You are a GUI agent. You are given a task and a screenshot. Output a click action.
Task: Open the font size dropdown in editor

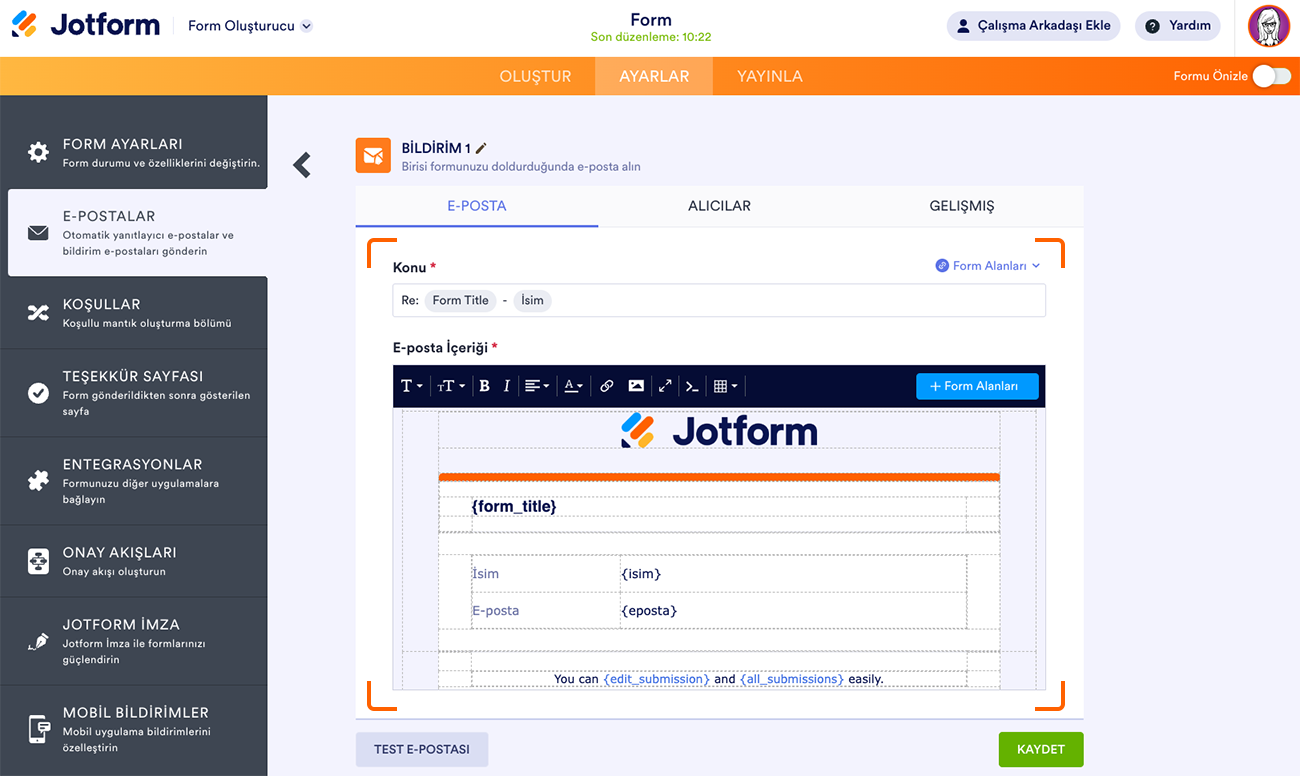coord(450,386)
